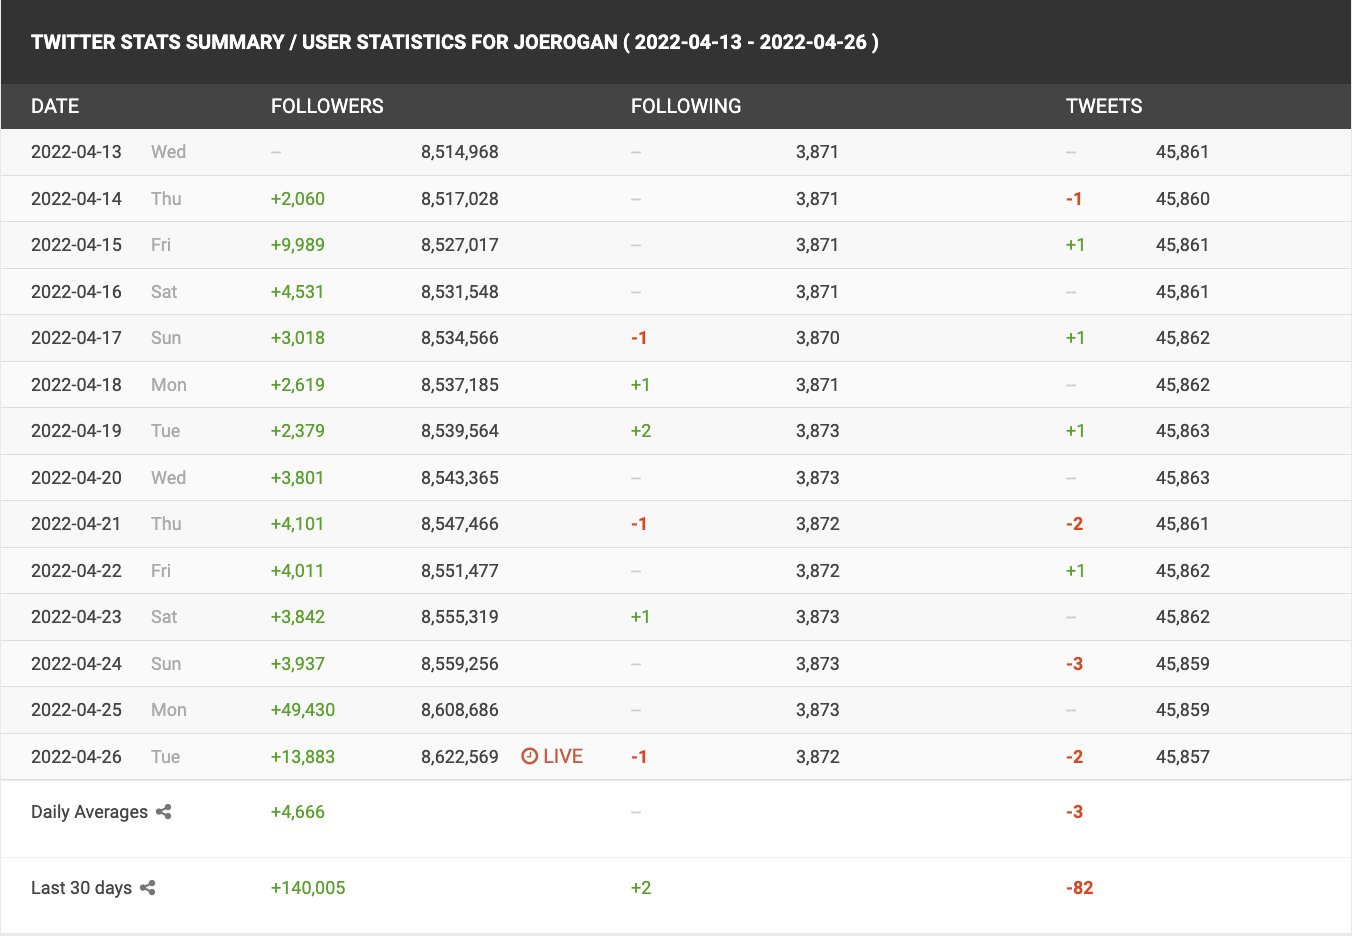
Task: Click the FOLLOWERS column header
Action: tap(327, 106)
